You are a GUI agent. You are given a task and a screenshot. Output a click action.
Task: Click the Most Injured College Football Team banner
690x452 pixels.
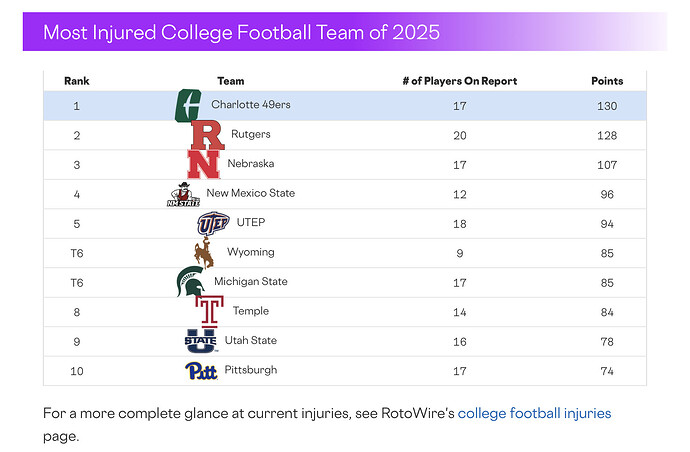click(345, 32)
